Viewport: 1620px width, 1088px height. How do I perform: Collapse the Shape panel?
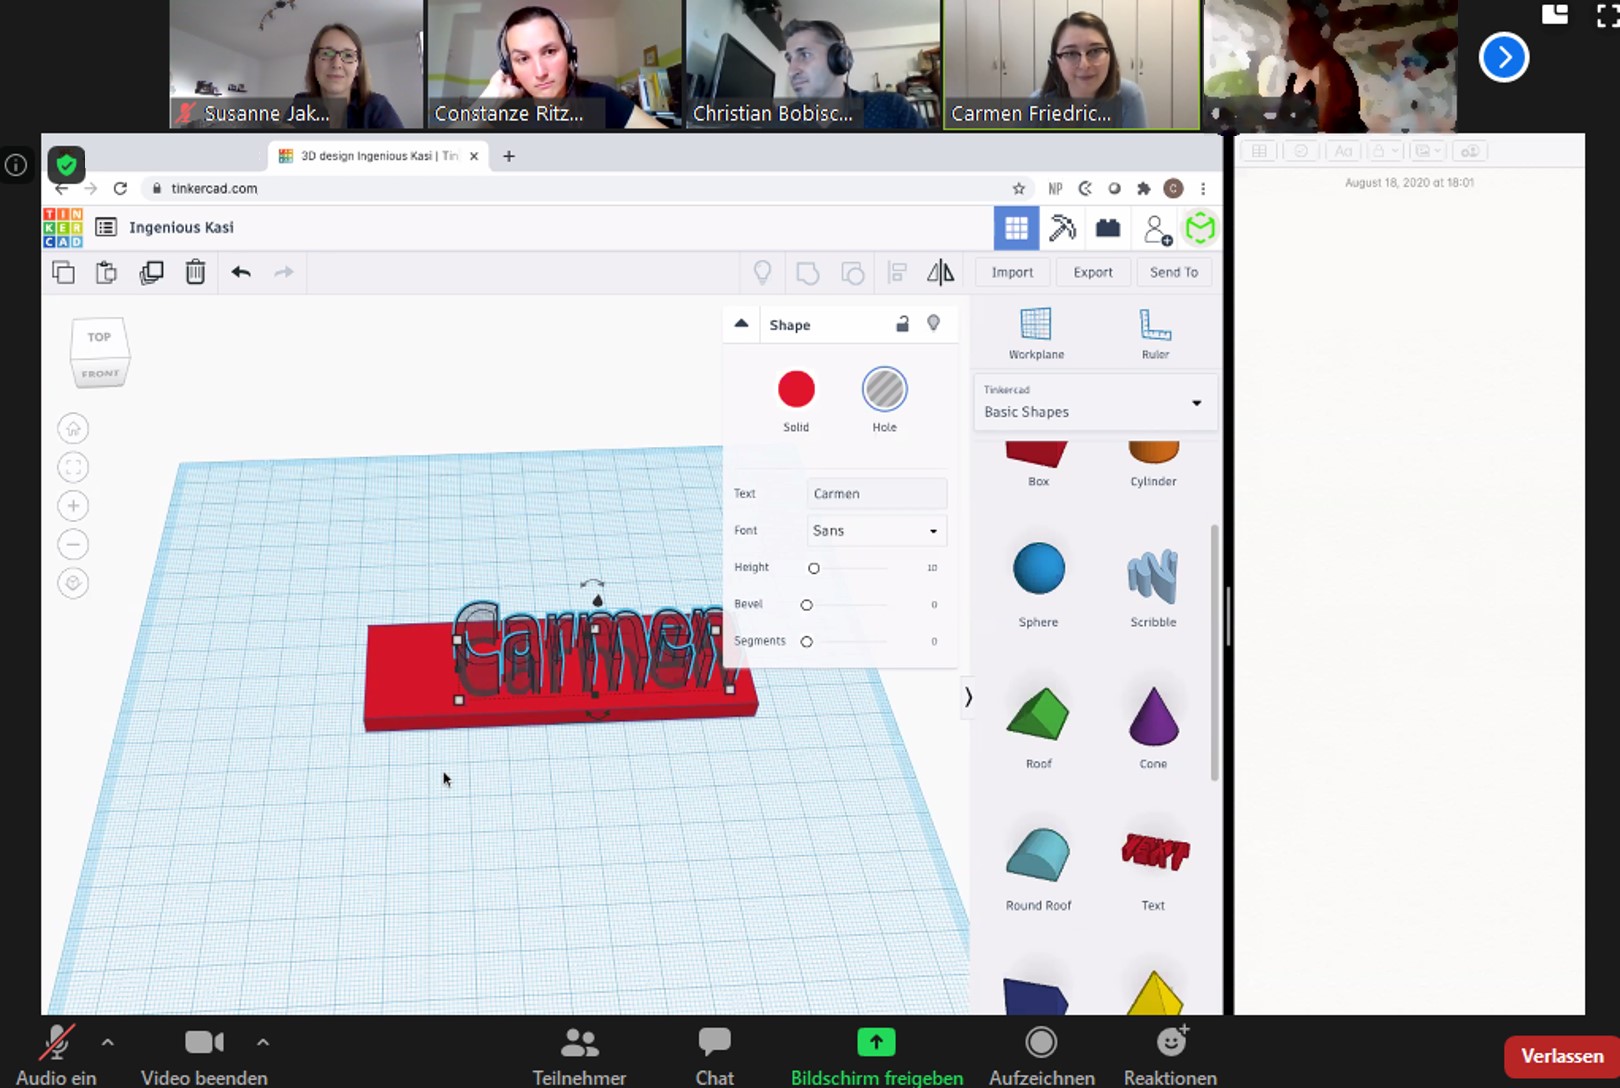click(x=741, y=324)
